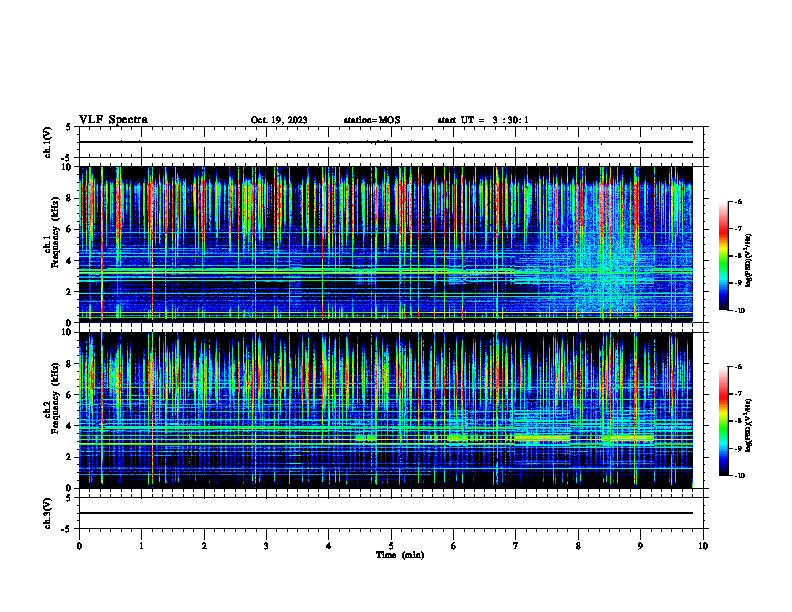Click the ch.3 waveform trace line
Viewport: 792px width, 612px height.
[385, 513]
